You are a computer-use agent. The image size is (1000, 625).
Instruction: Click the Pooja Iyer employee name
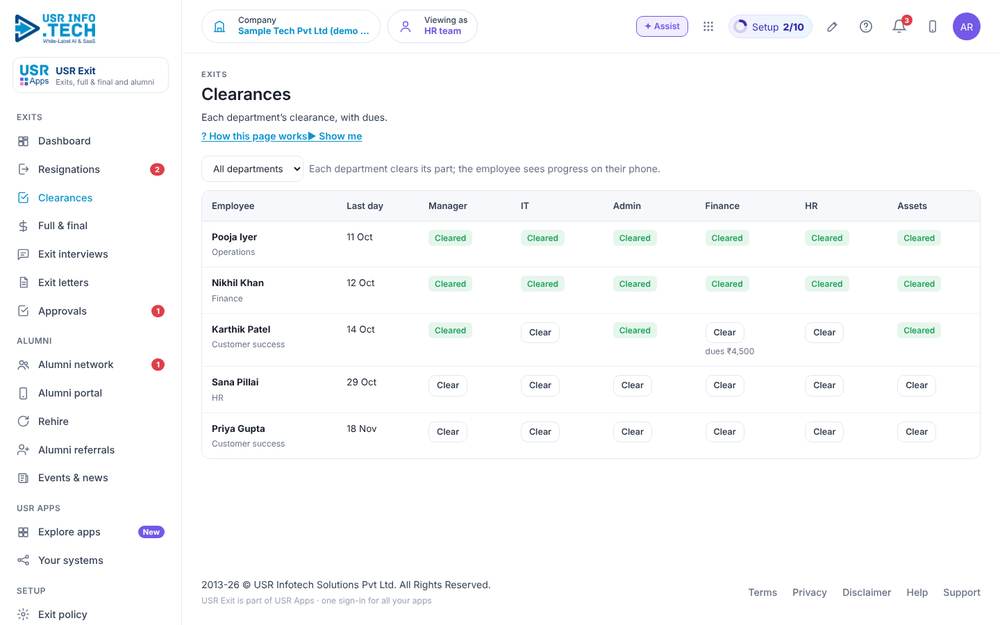pyautogui.click(x=234, y=237)
